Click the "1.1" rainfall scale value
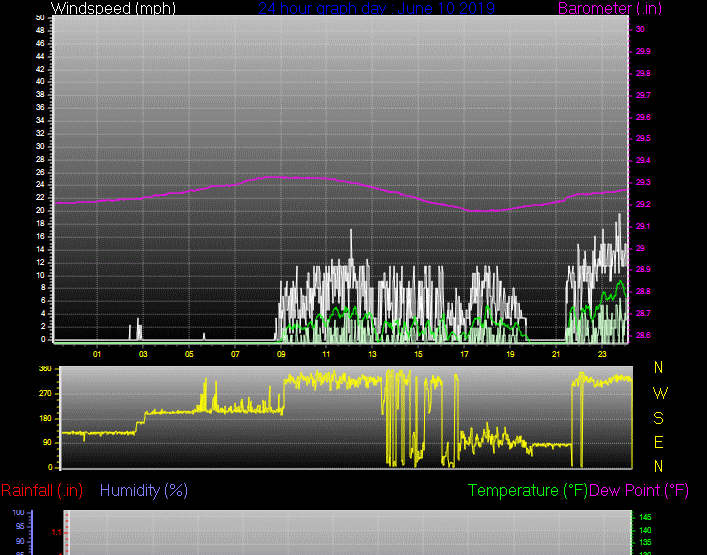 tap(56, 533)
